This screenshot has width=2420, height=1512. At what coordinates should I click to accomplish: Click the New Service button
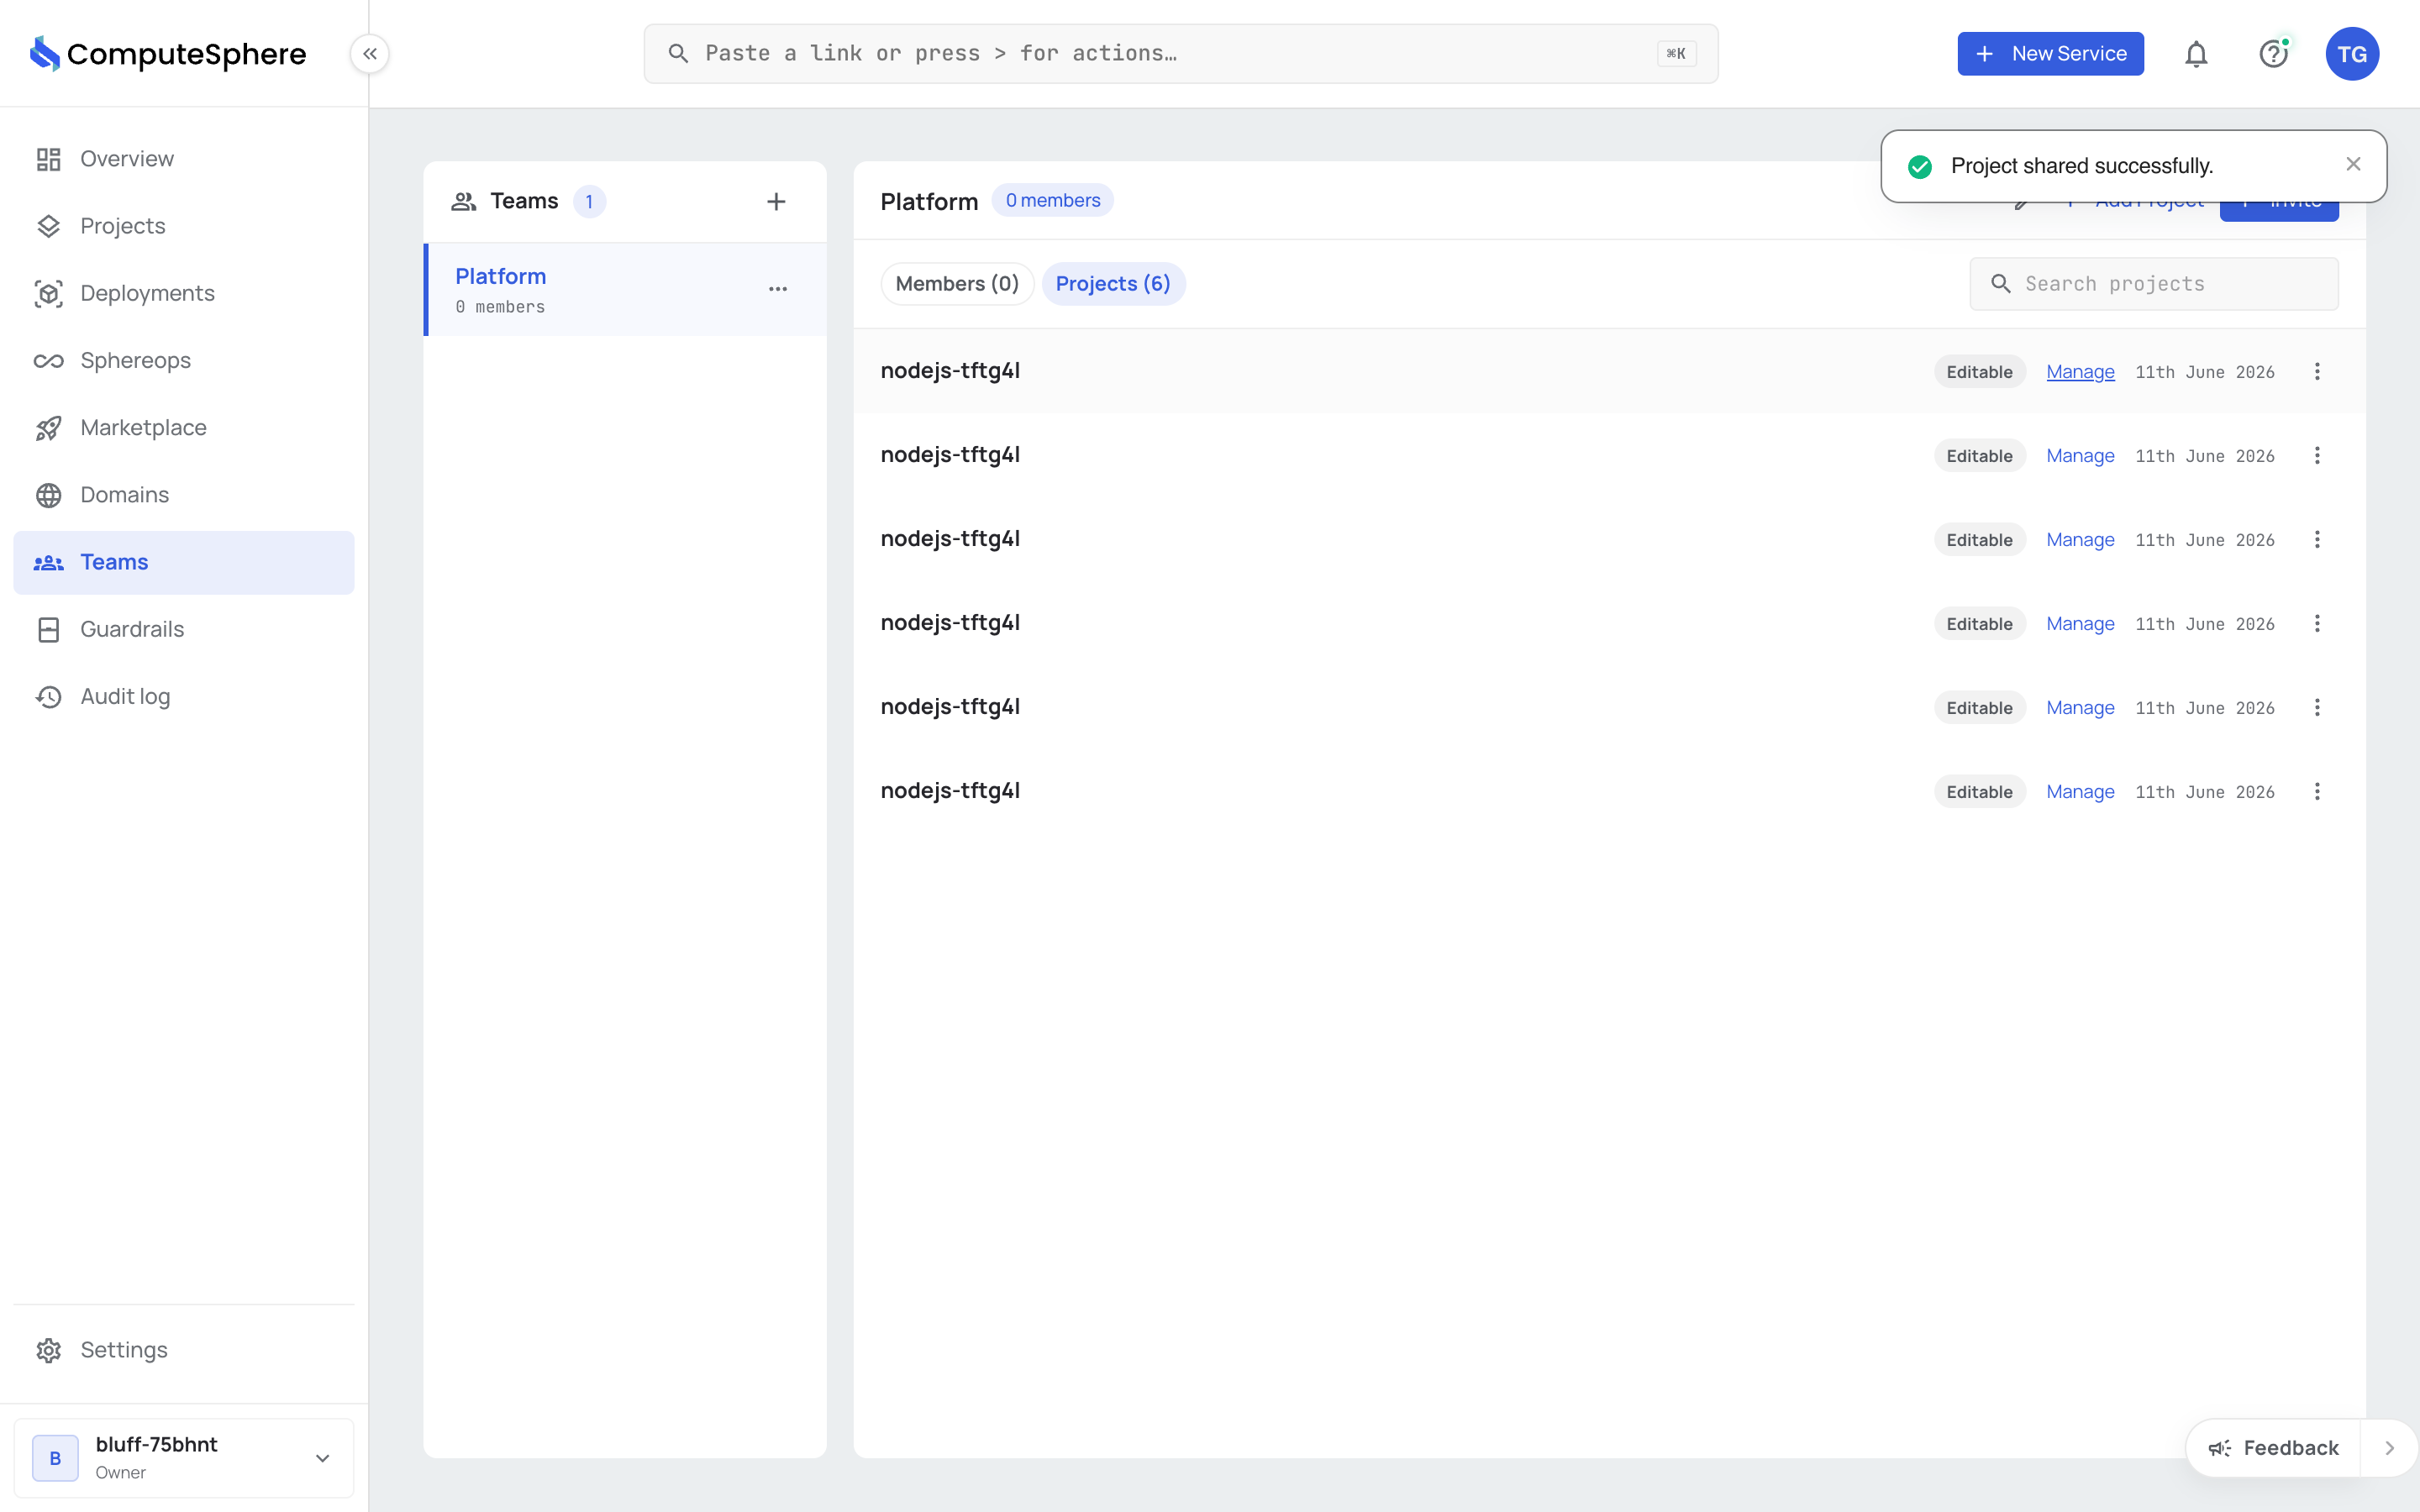(x=2050, y=54)
